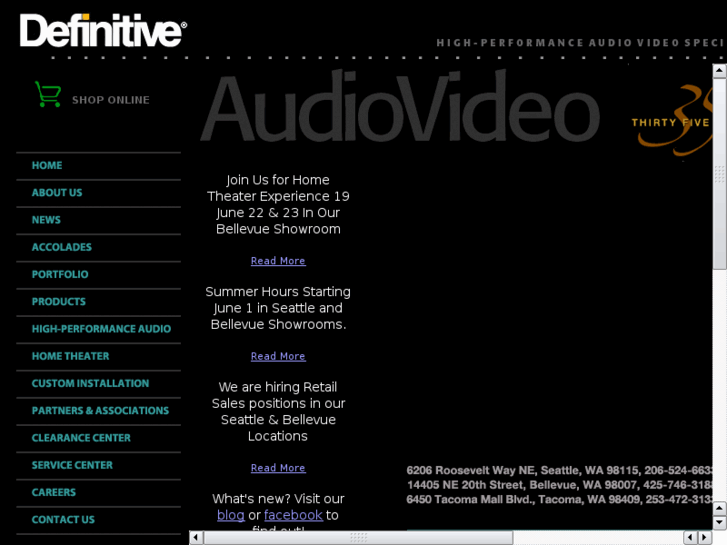The height and width of the screenshot is (545, 727).
Task: Click the green shopping cart icon
Action: coord(48,94)
